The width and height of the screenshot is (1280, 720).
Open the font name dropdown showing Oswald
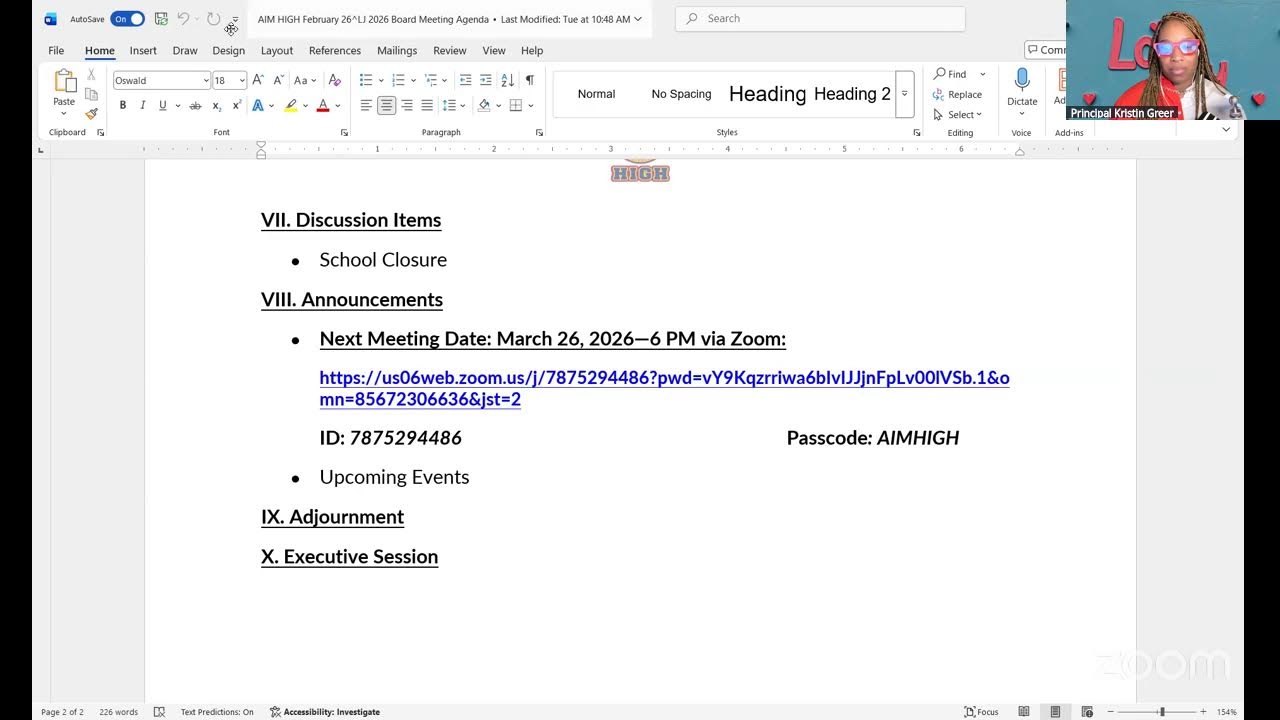coord(206,80)
